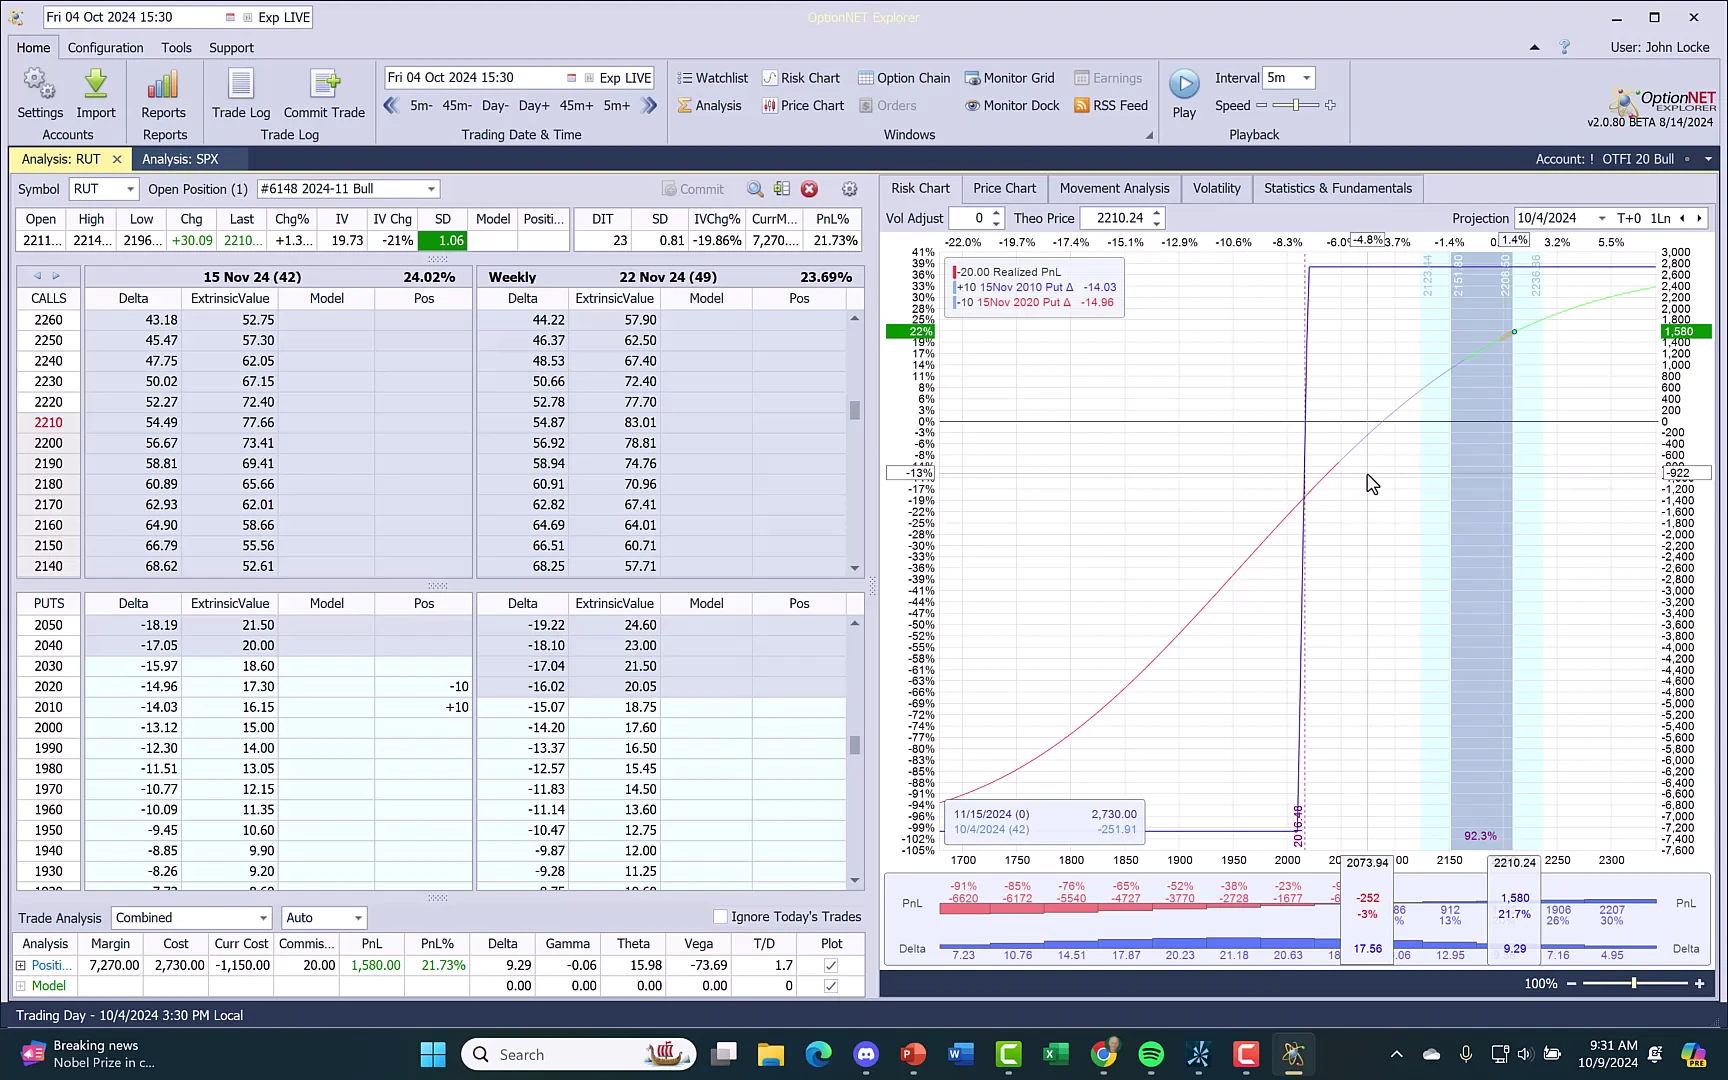Switch to the Analysis: SPX tab
Viewport: 1728px width, 1080px height.
[x=180, y=159]
